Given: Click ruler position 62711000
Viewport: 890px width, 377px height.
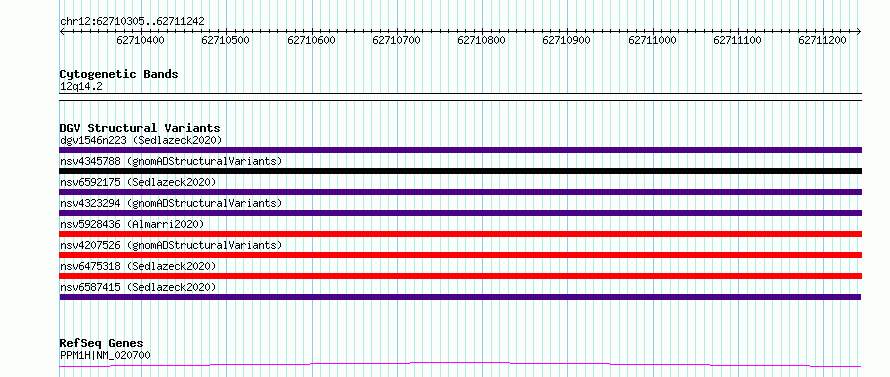Looking at the screenshot, I should [652, 40].
